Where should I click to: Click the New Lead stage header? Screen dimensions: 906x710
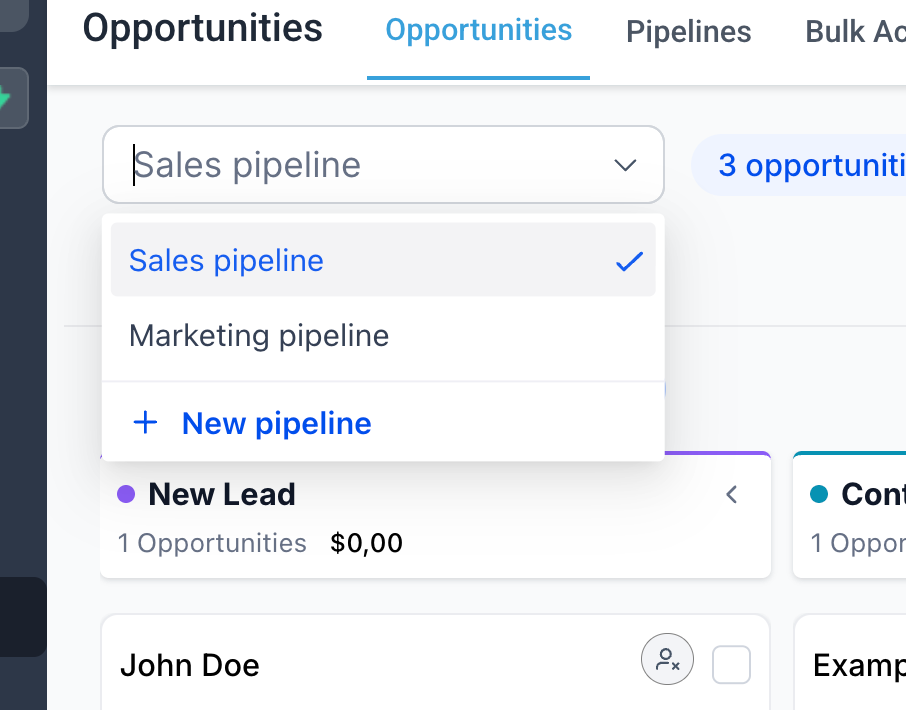tap(435, 515)
